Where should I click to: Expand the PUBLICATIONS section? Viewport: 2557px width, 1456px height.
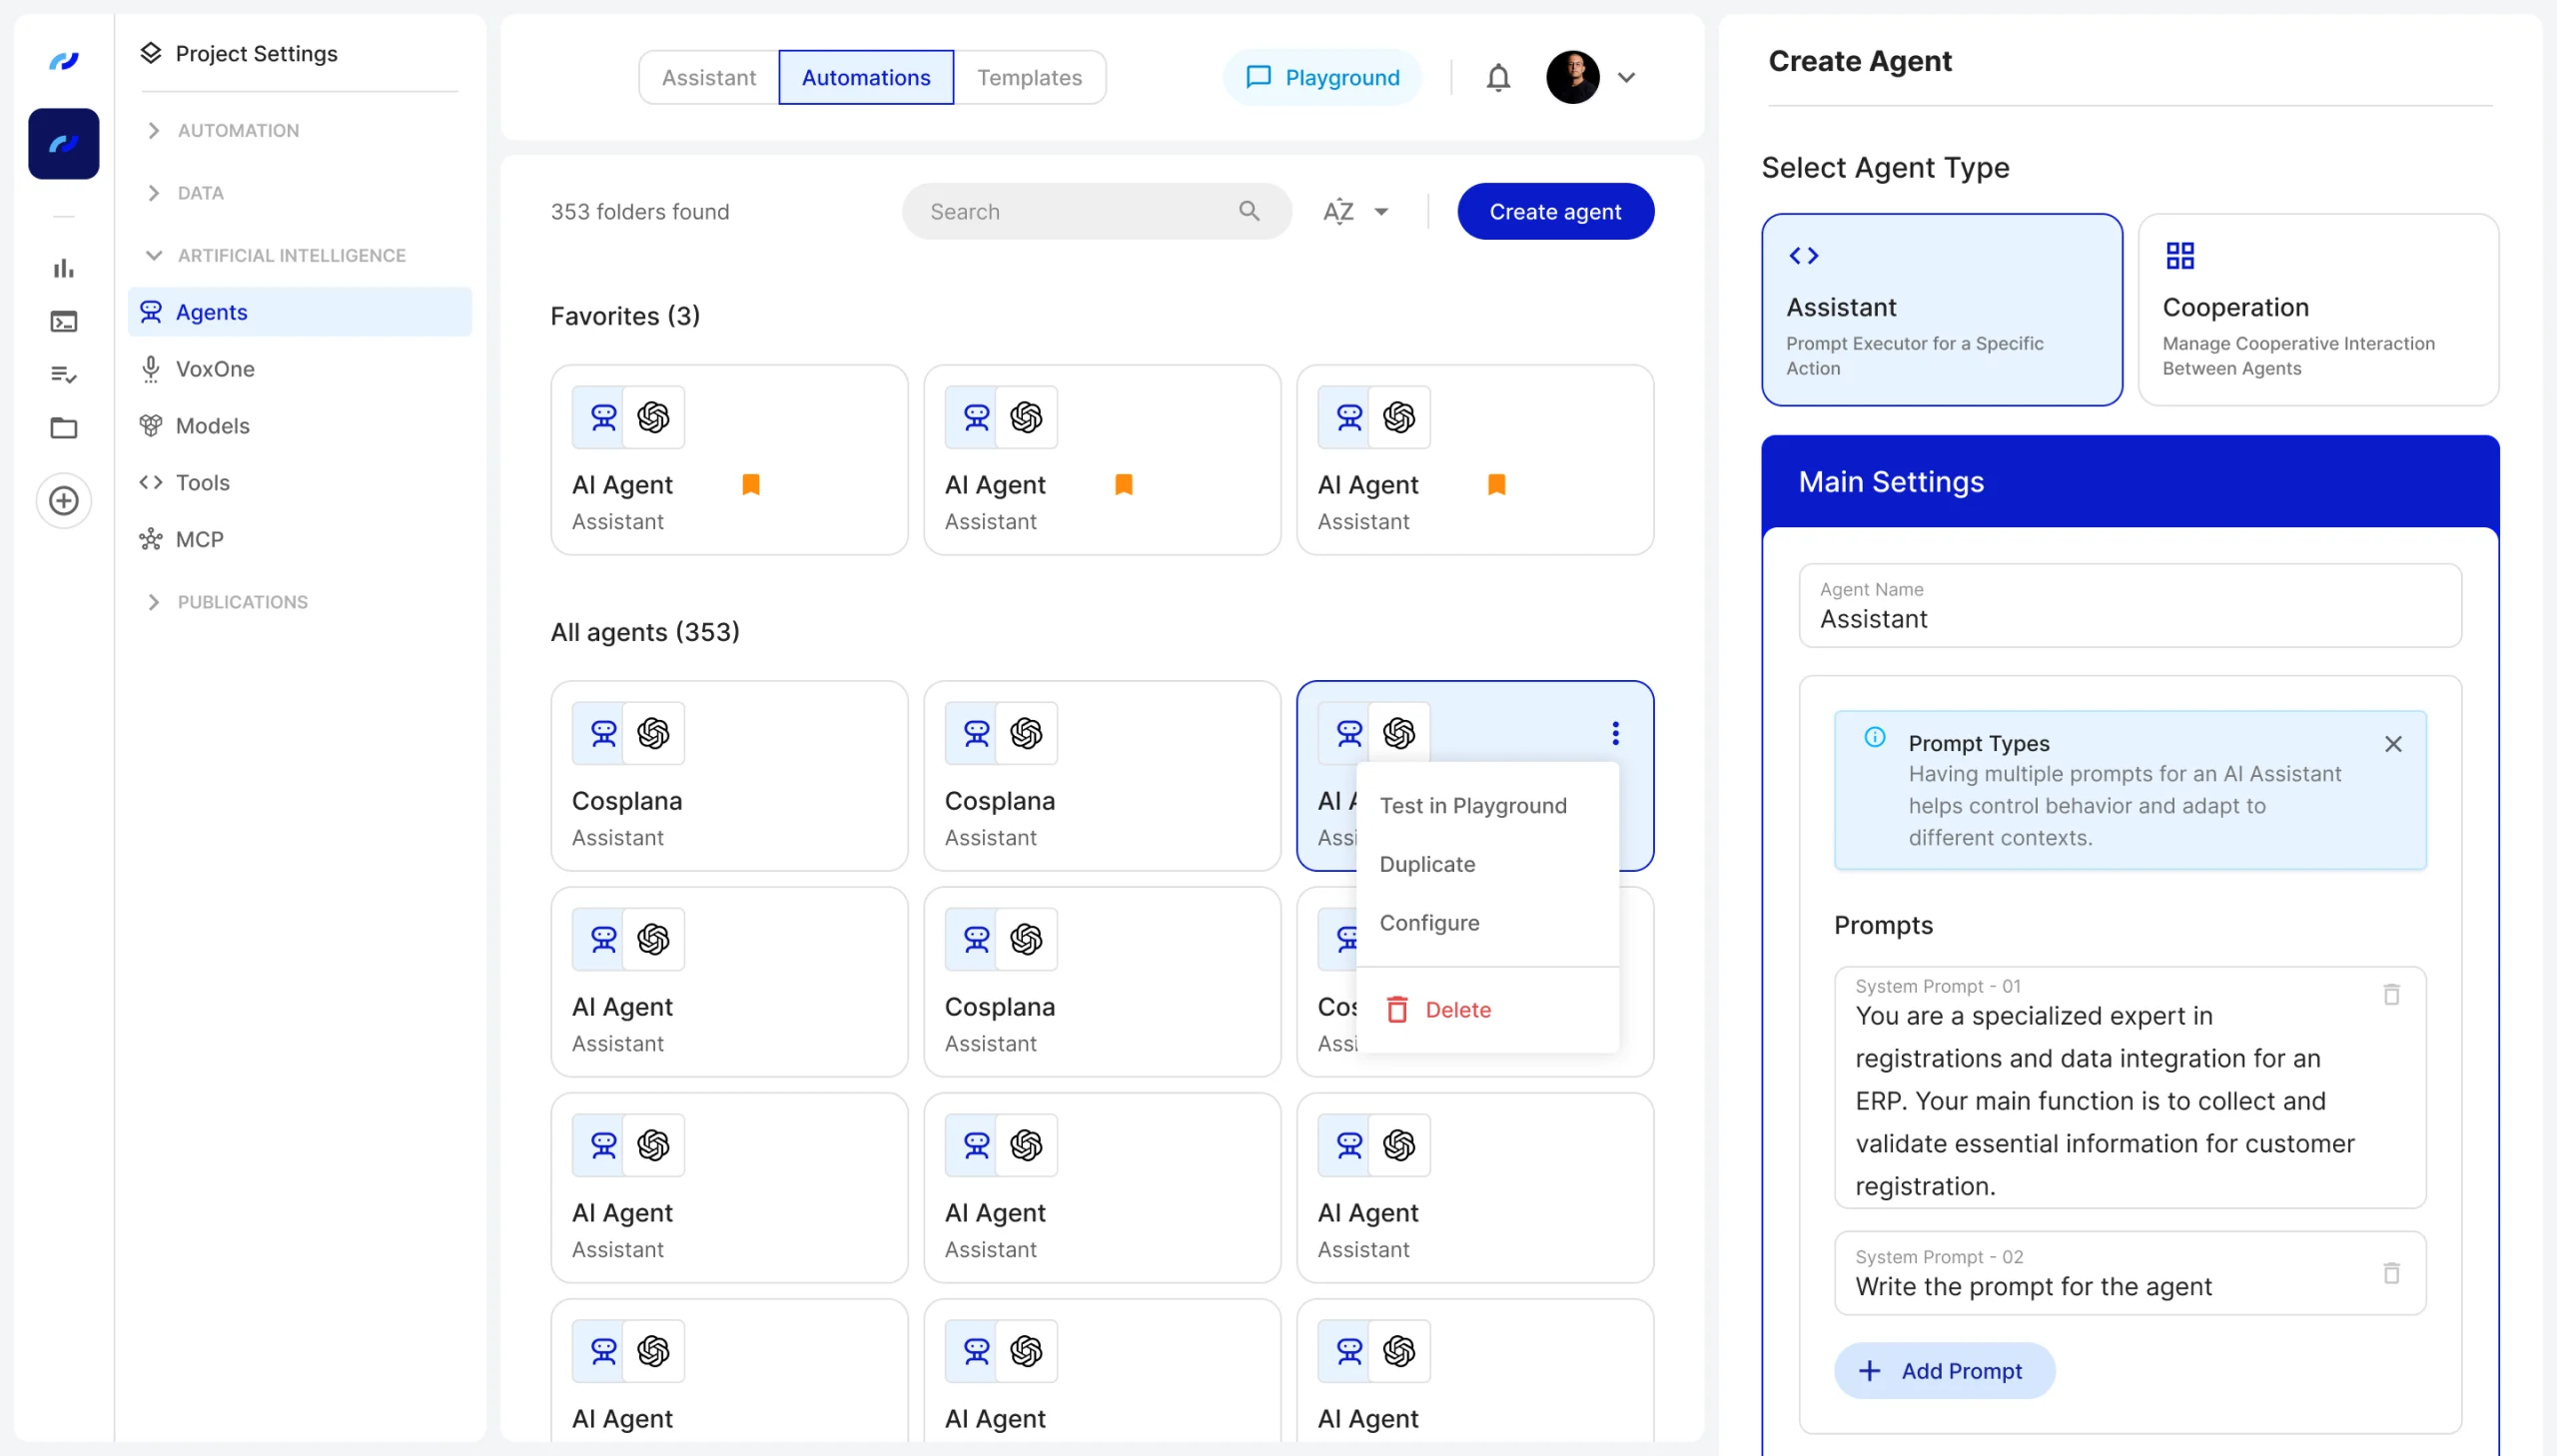(227, 602)
